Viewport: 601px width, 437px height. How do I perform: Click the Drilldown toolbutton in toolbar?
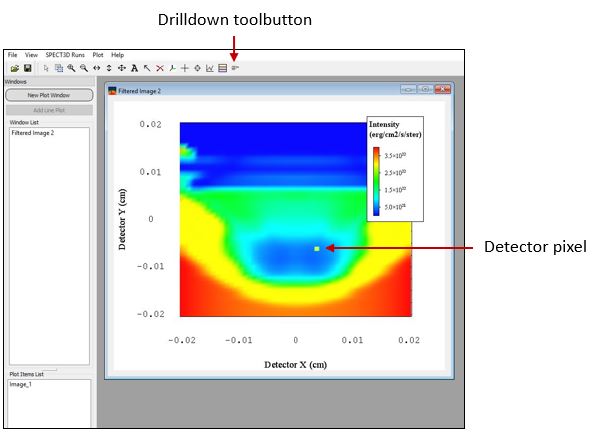(235, 68)
